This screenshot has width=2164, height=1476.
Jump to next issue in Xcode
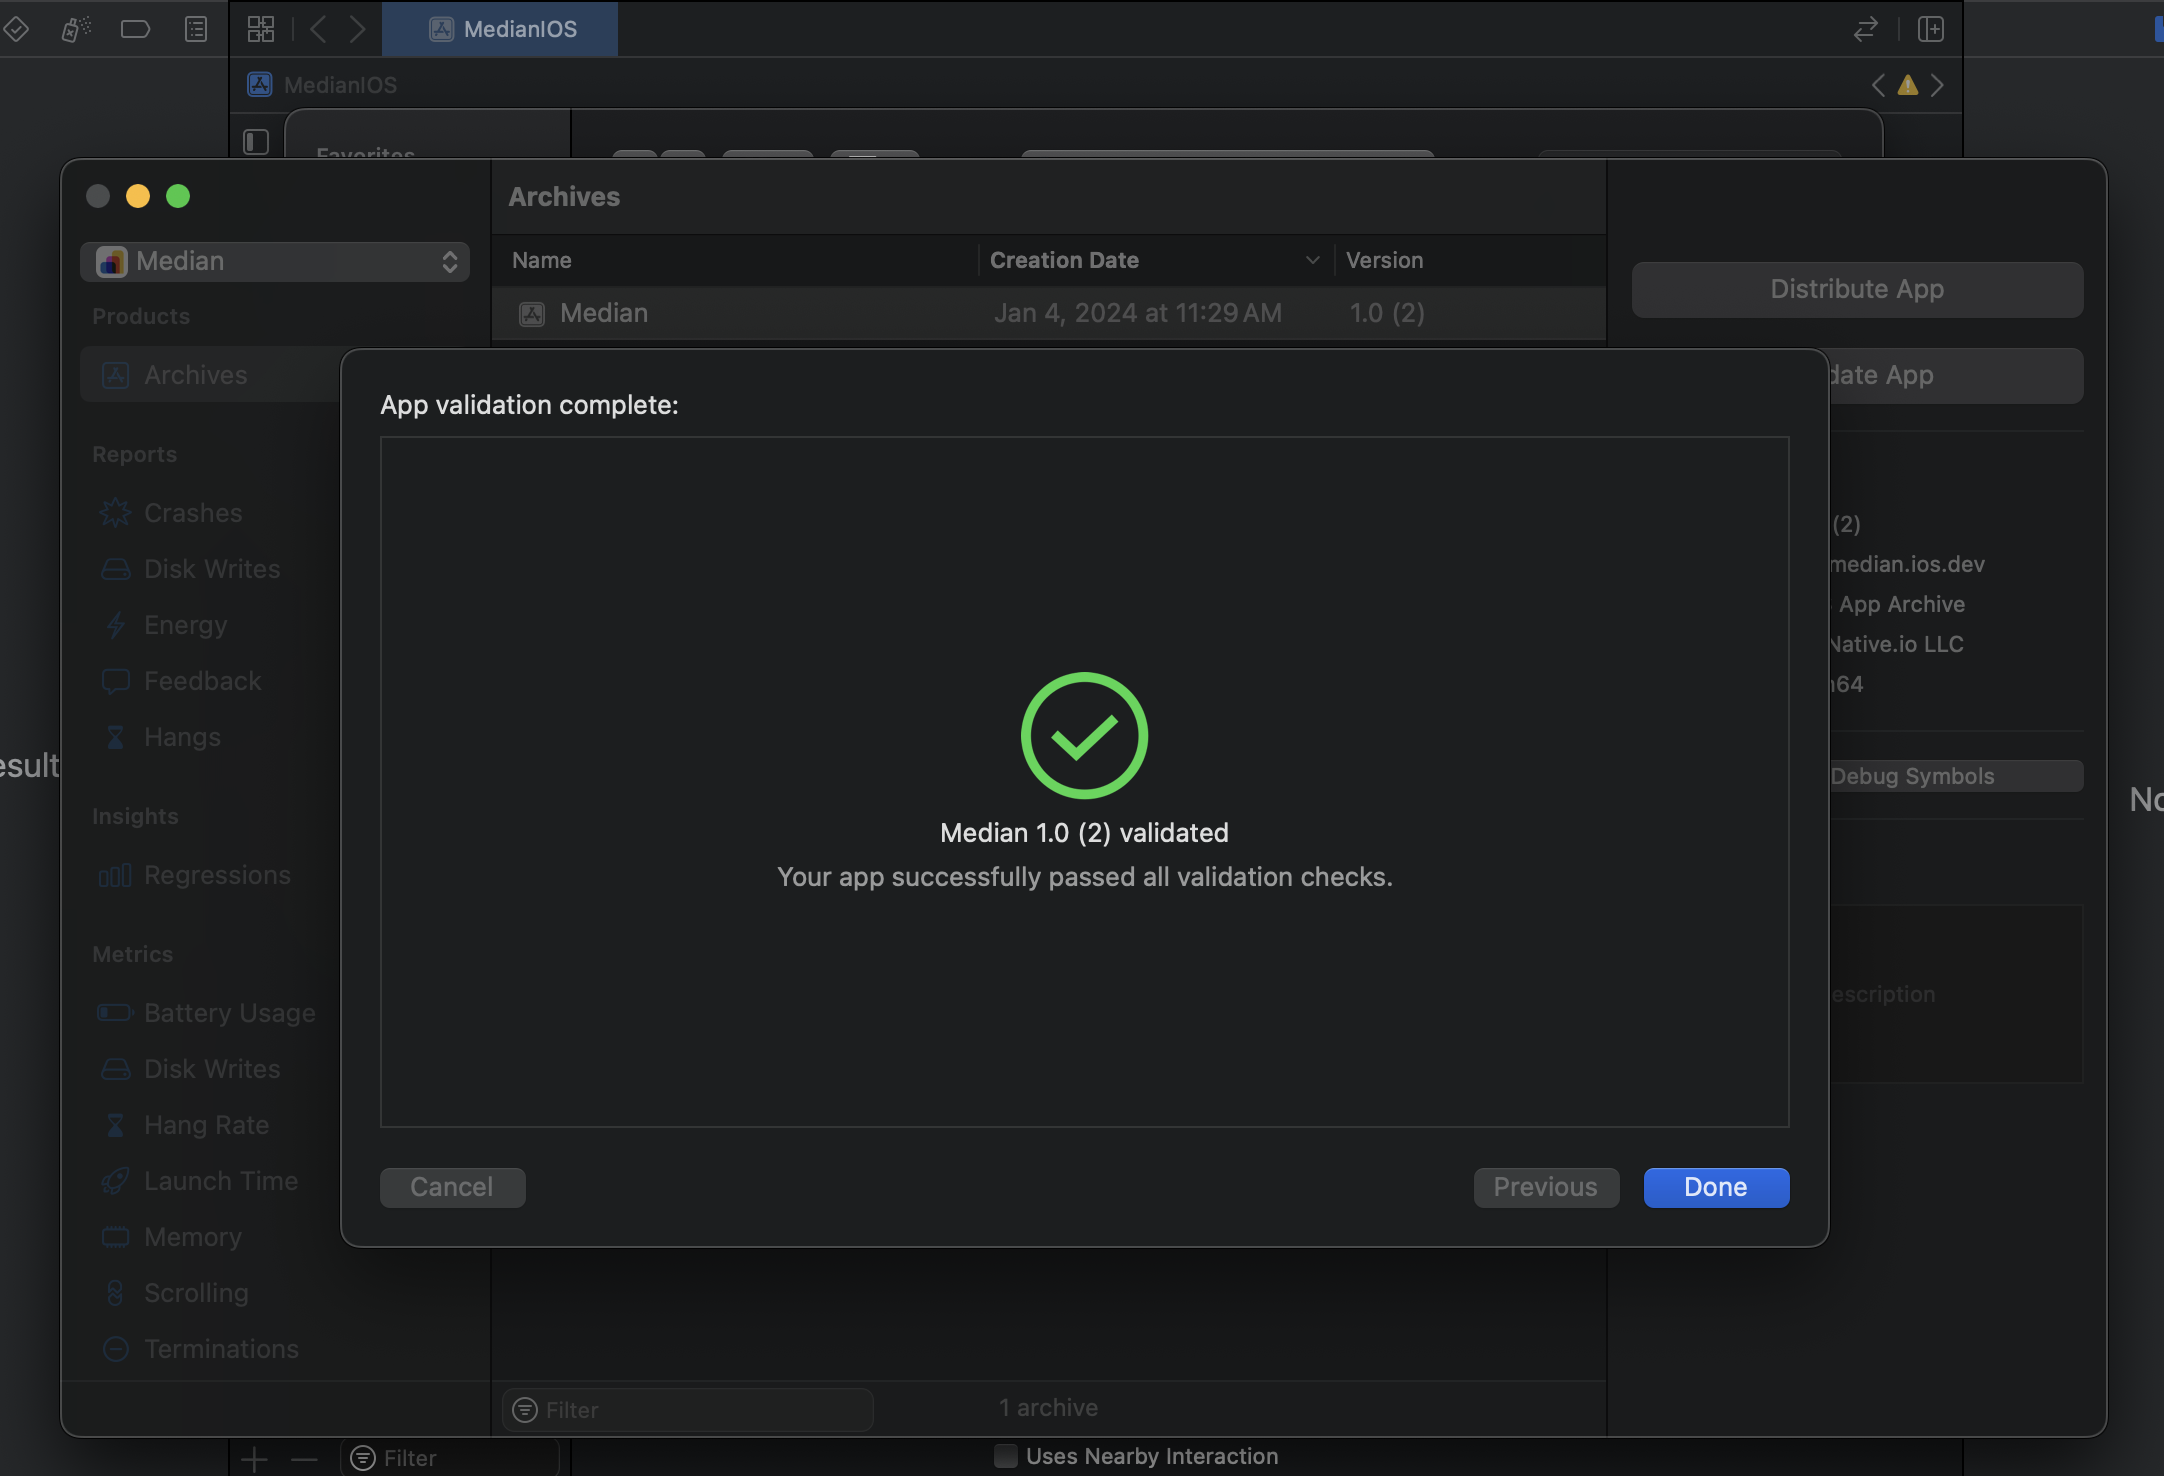1938,85
